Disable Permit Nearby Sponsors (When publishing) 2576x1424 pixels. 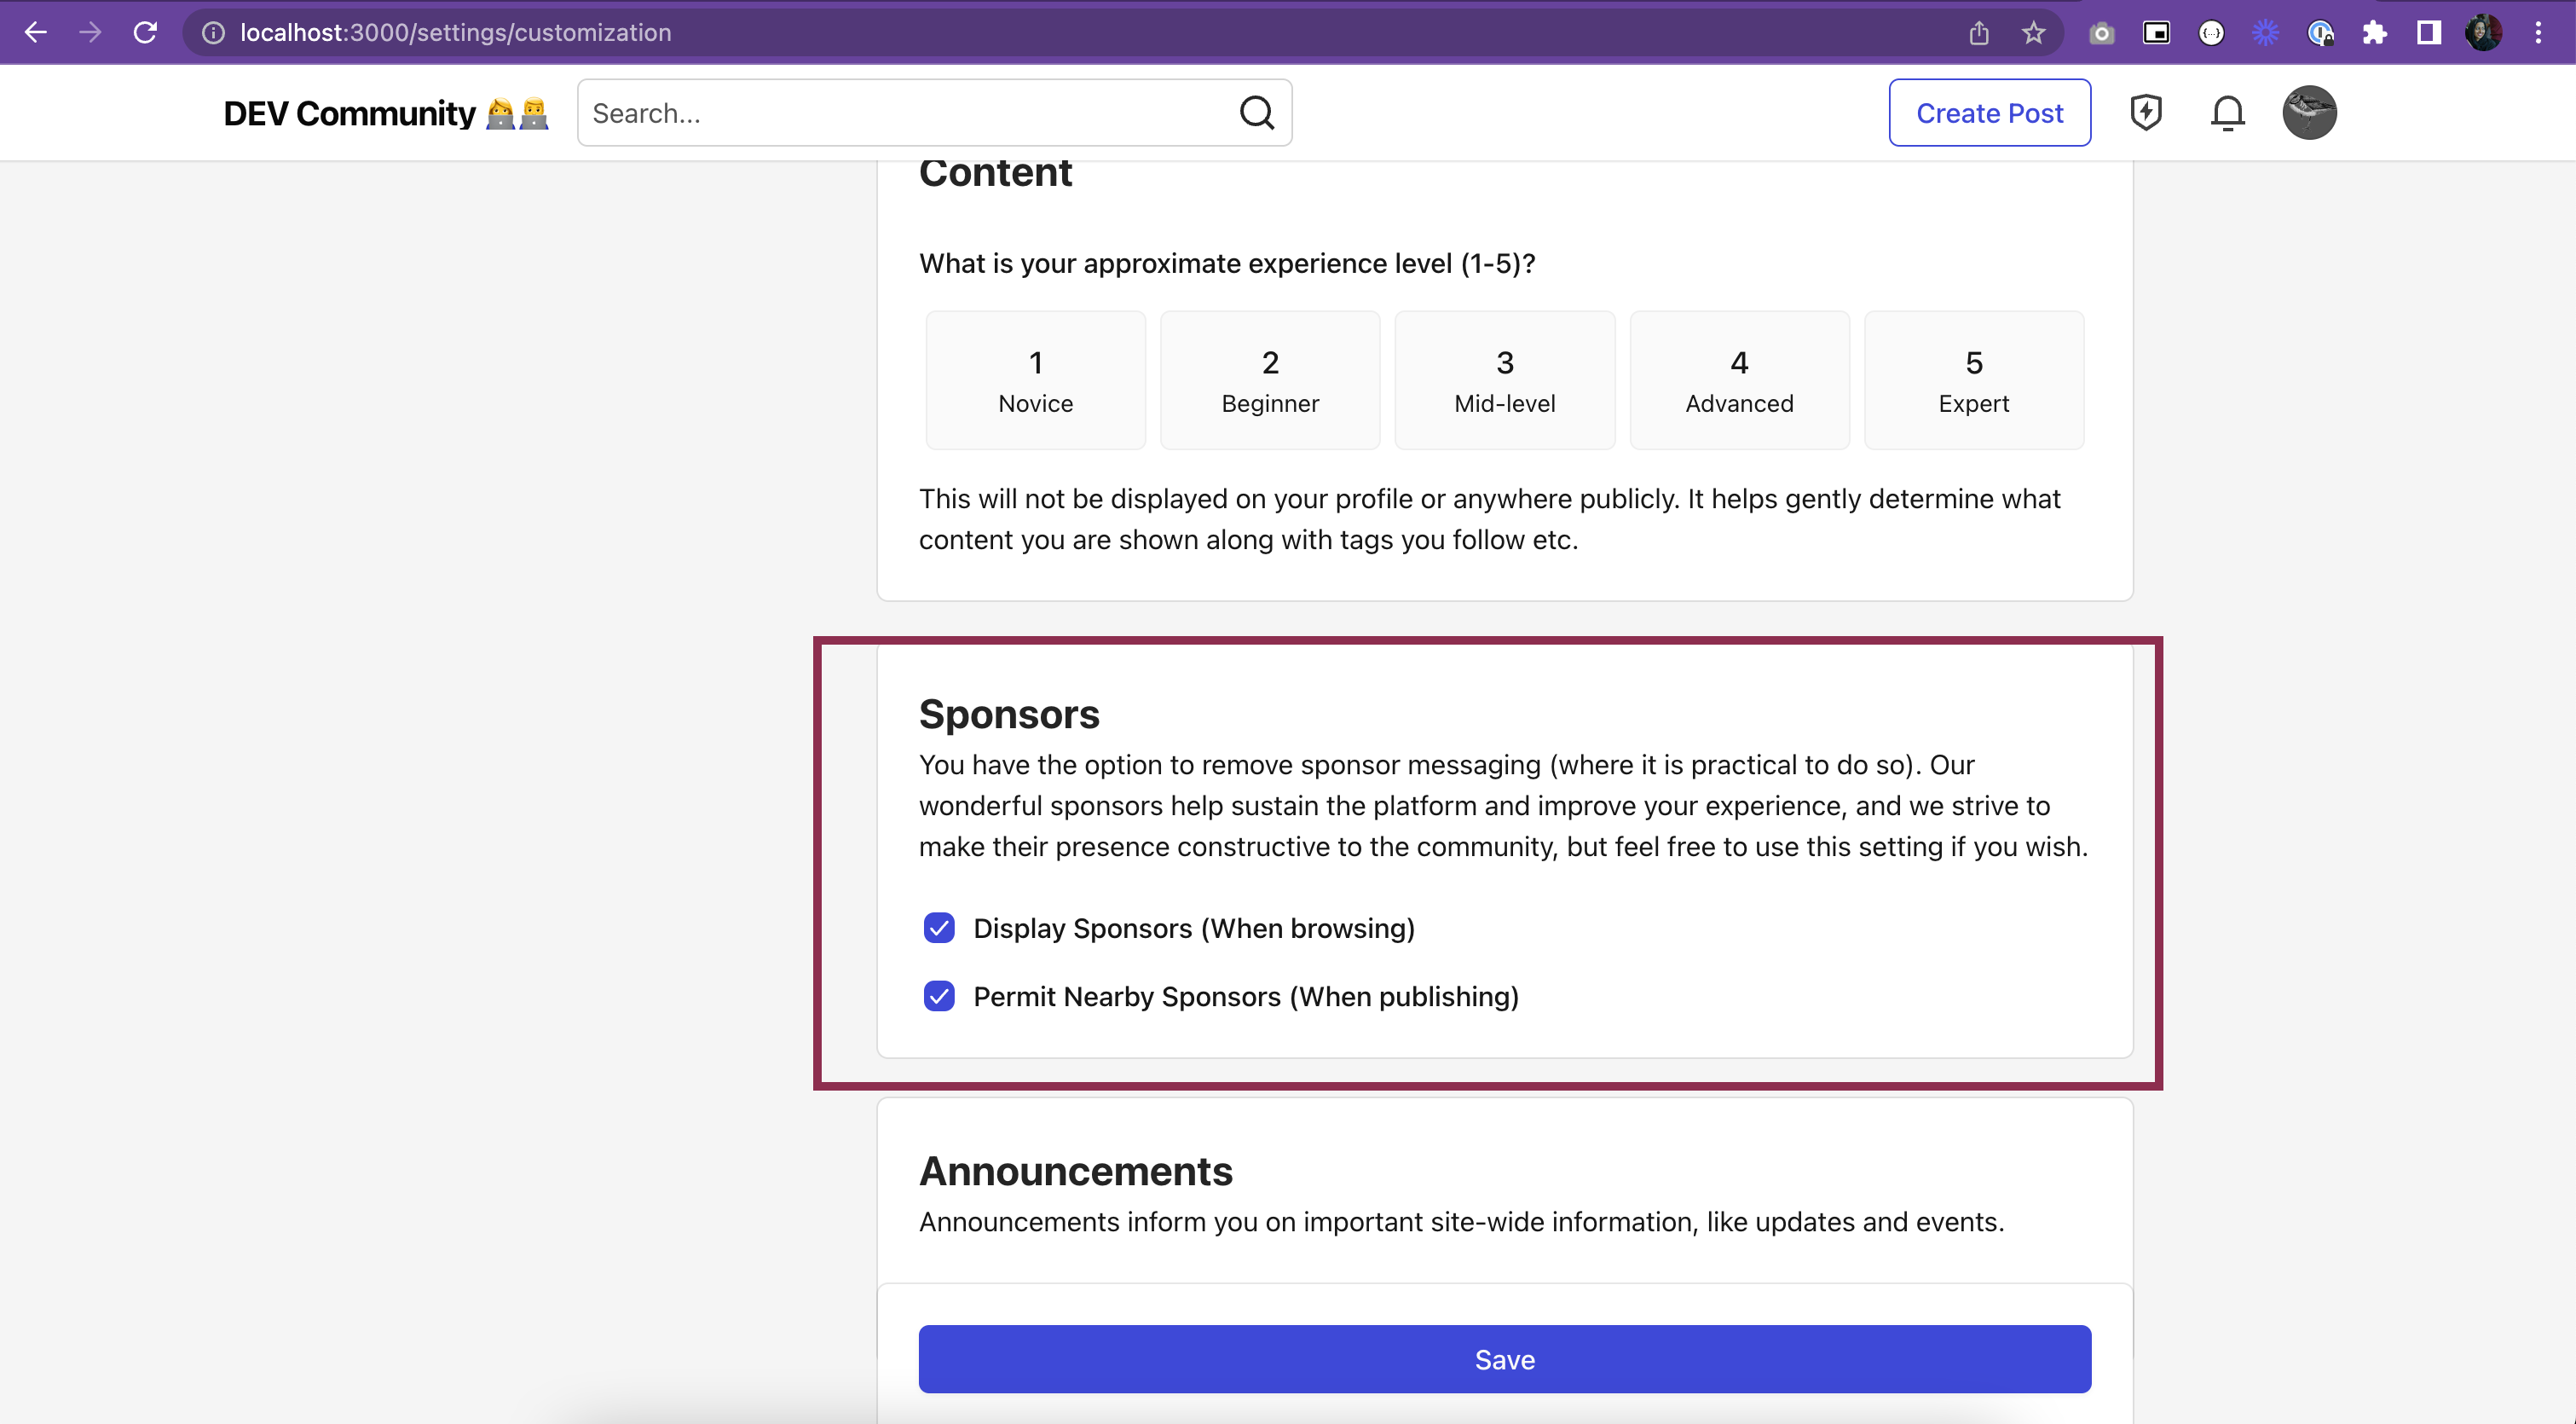click(x=939, y=996)
